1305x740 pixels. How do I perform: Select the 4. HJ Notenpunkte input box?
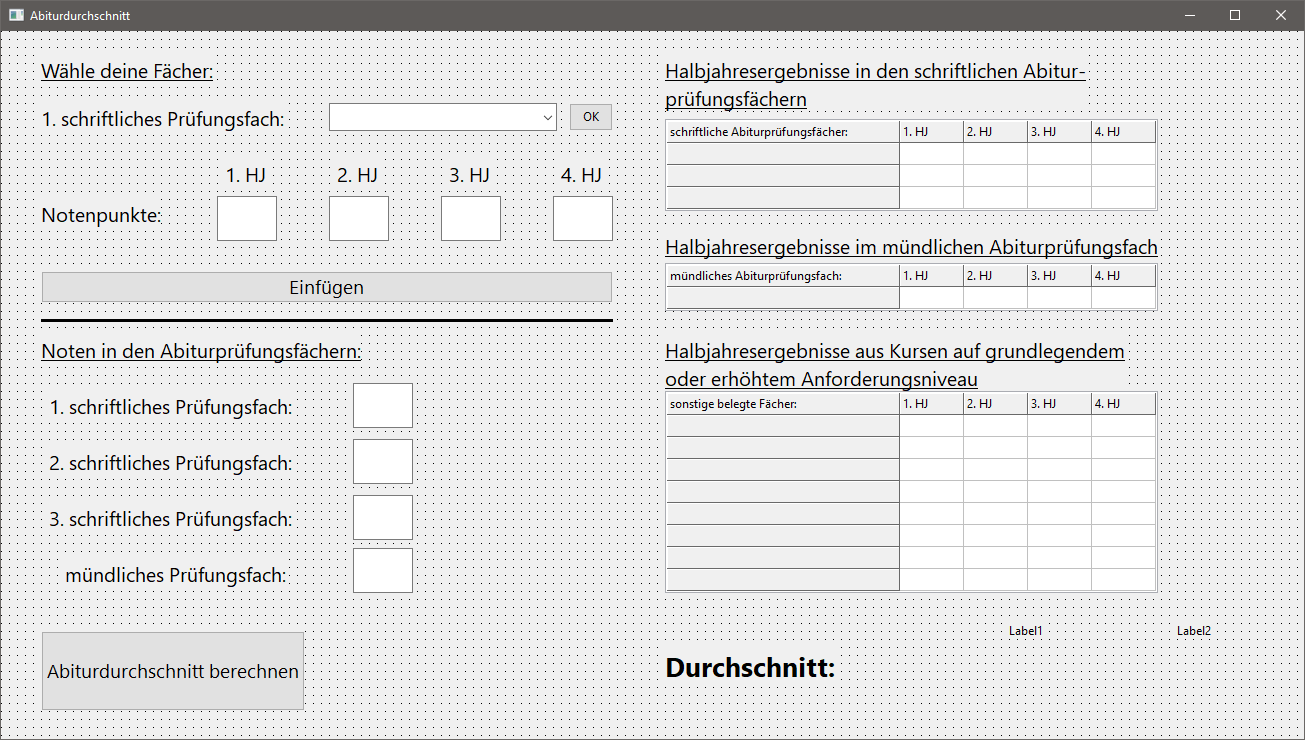(x=583, y=219)
